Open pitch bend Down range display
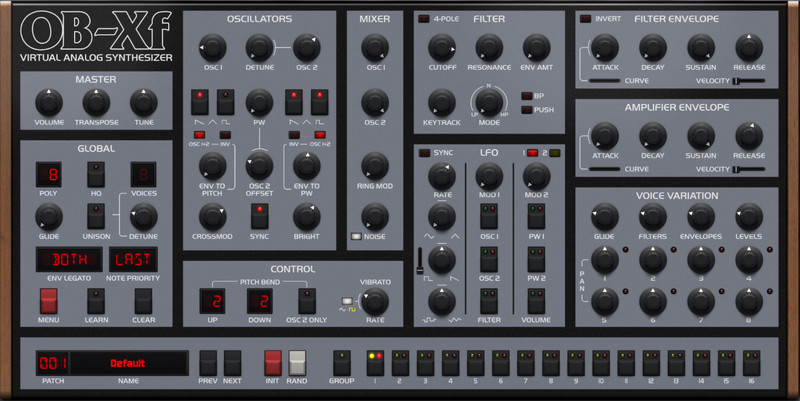 point(260,301)
